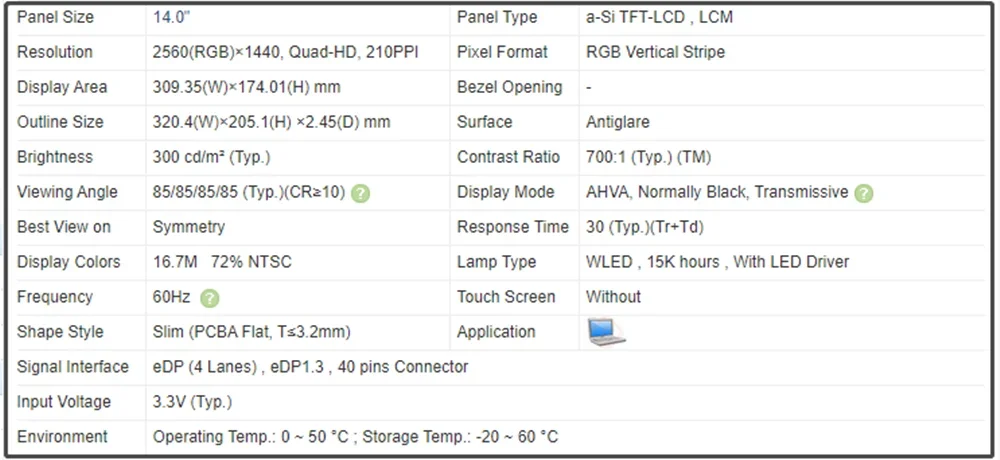Viewport: 1000px width, 460px height.
Task: Click the help icon beside Viewing Angle value
Action: [361, 193]
